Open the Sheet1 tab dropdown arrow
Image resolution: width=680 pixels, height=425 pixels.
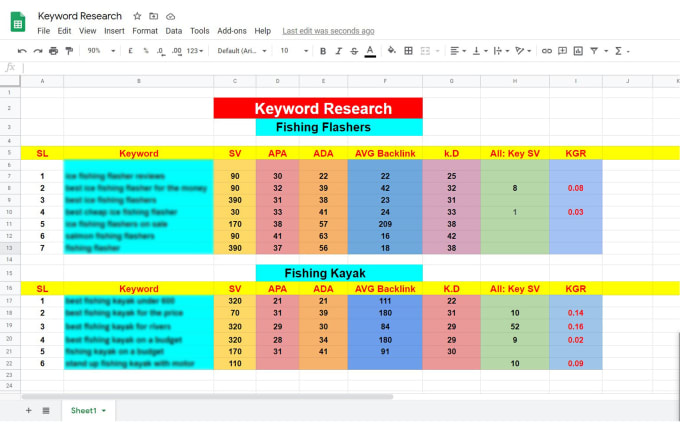click(x=104, y=411)
